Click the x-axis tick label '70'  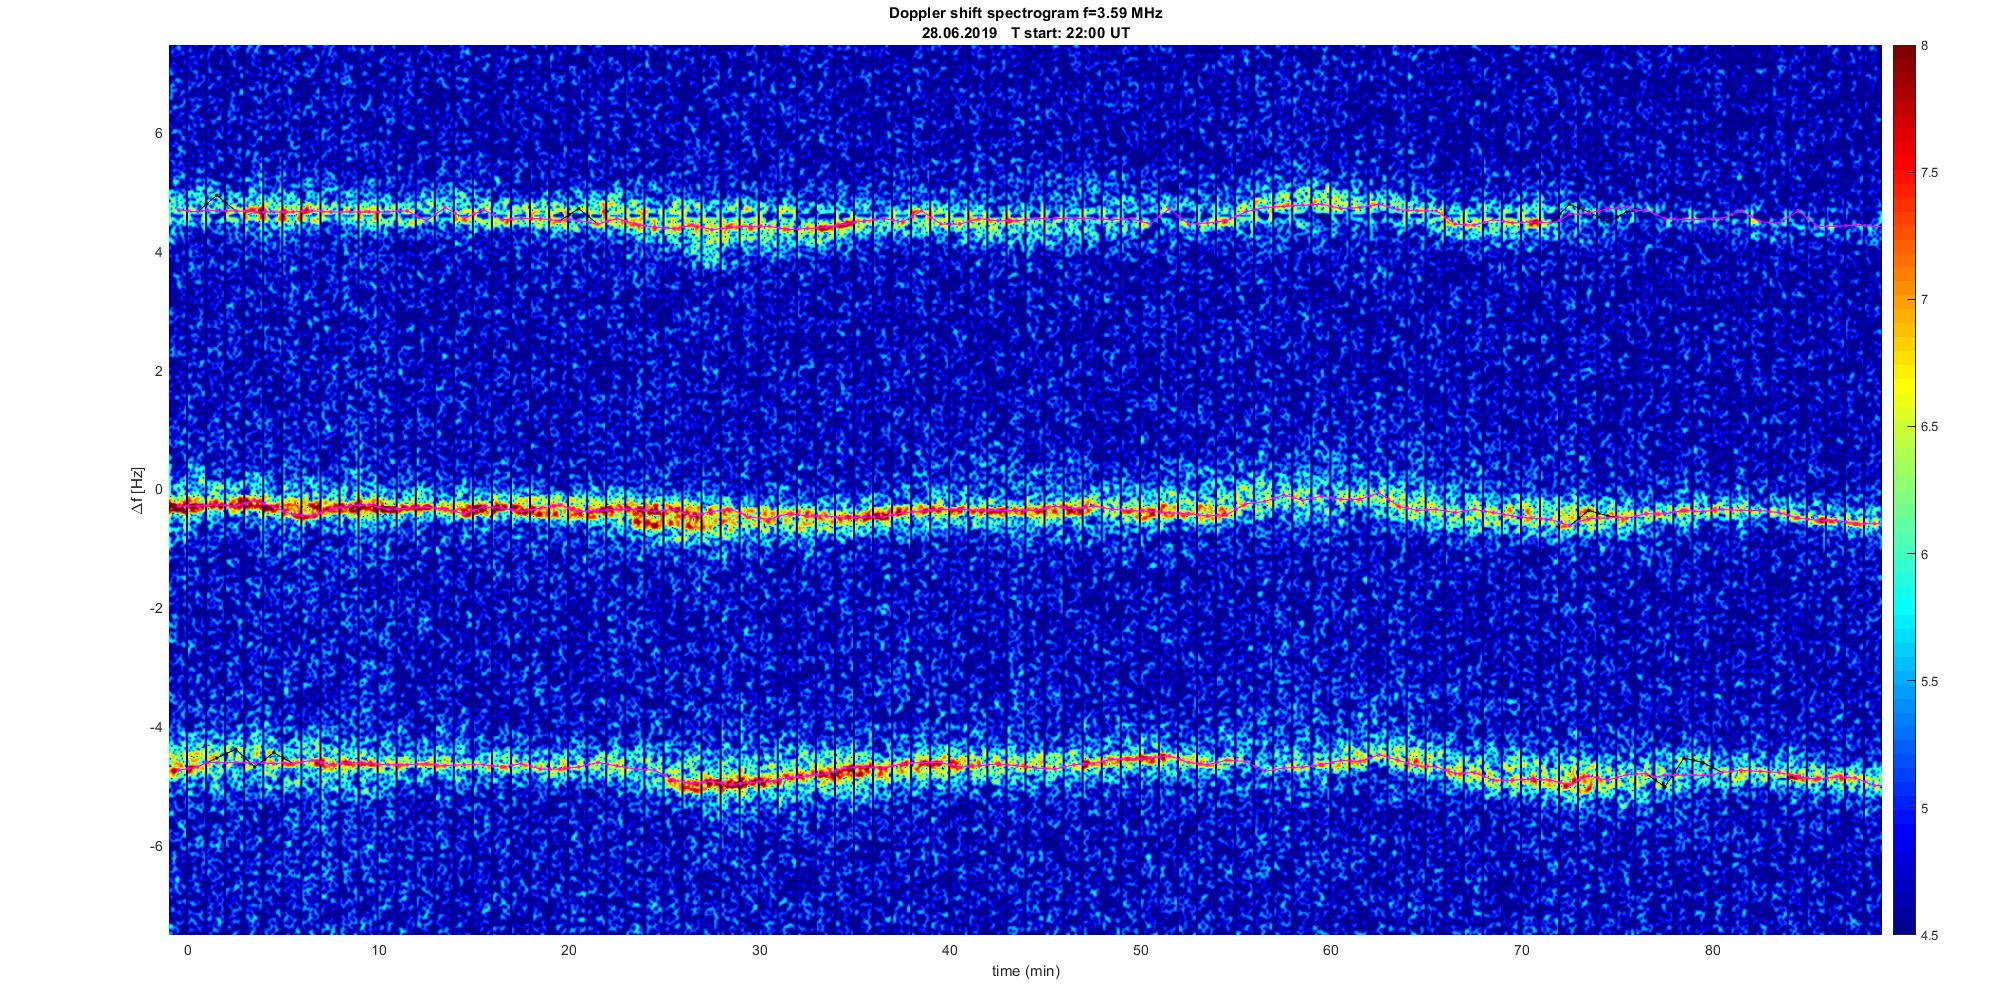1521,951
